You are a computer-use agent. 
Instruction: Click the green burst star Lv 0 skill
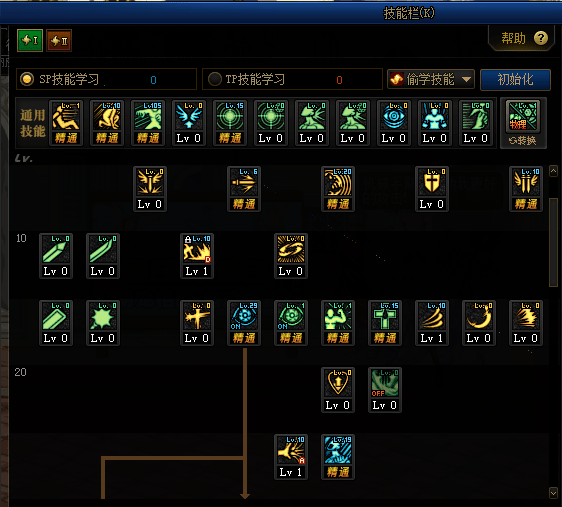[x=103, y=322]
